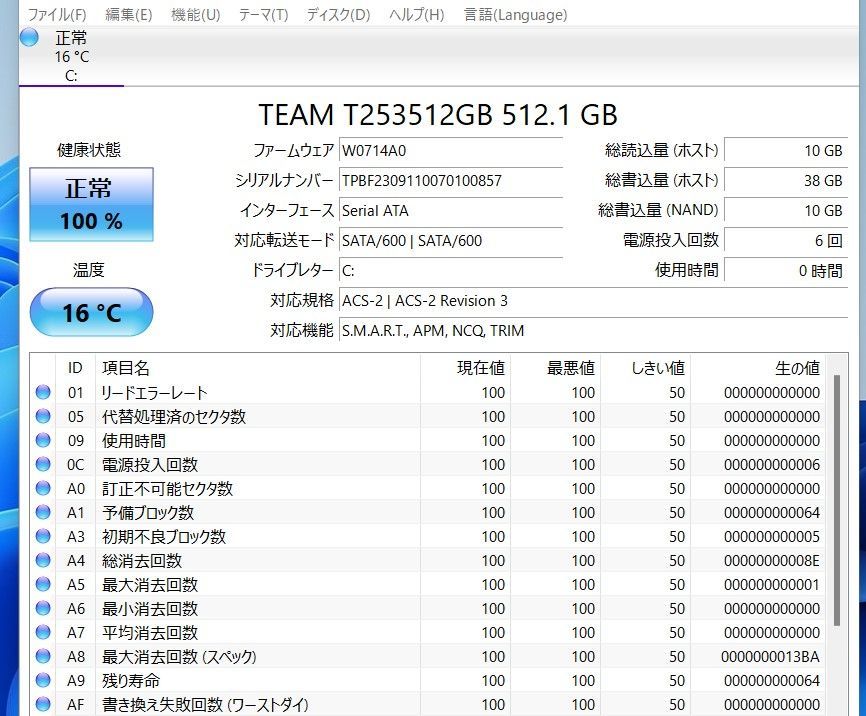This screenshot has width=866, height=716.
Task: Open the ディスク(D) menu
Action: (338, 14)
